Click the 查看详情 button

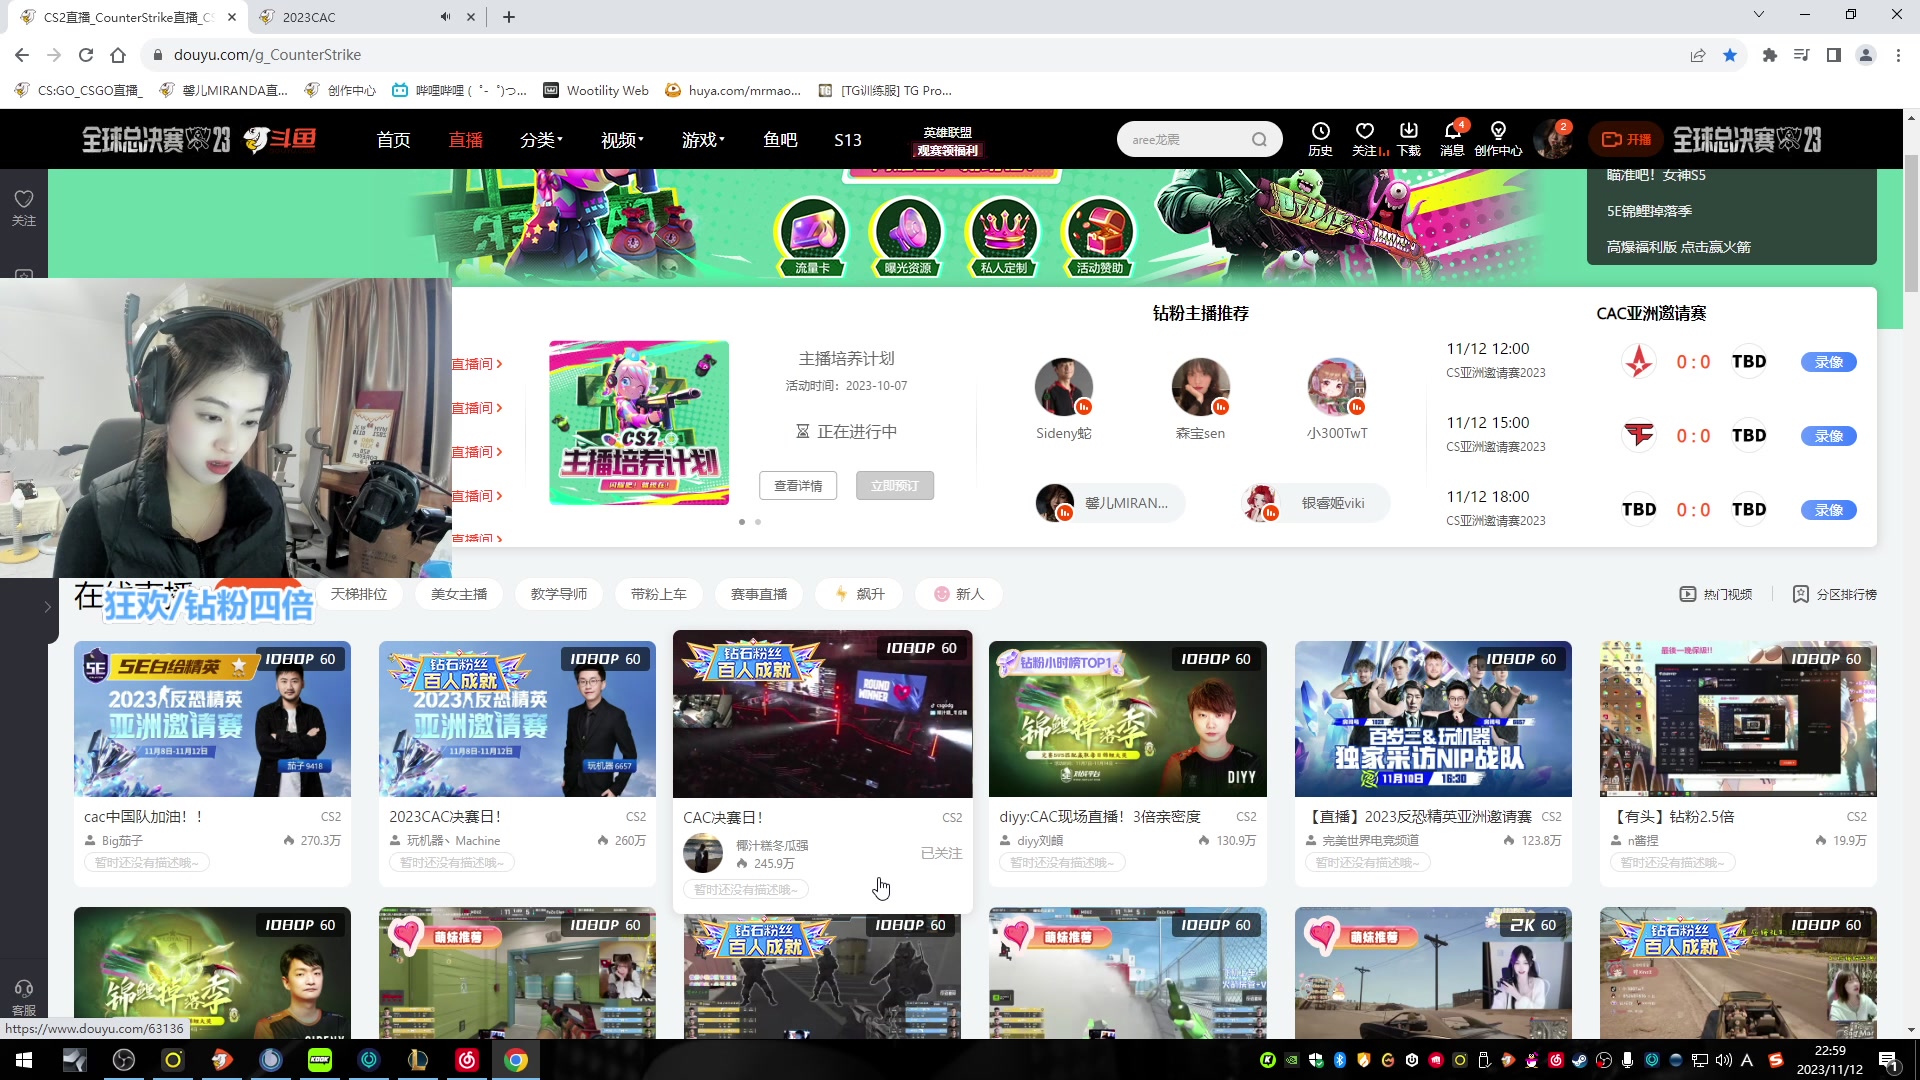(x=798, y=486)
